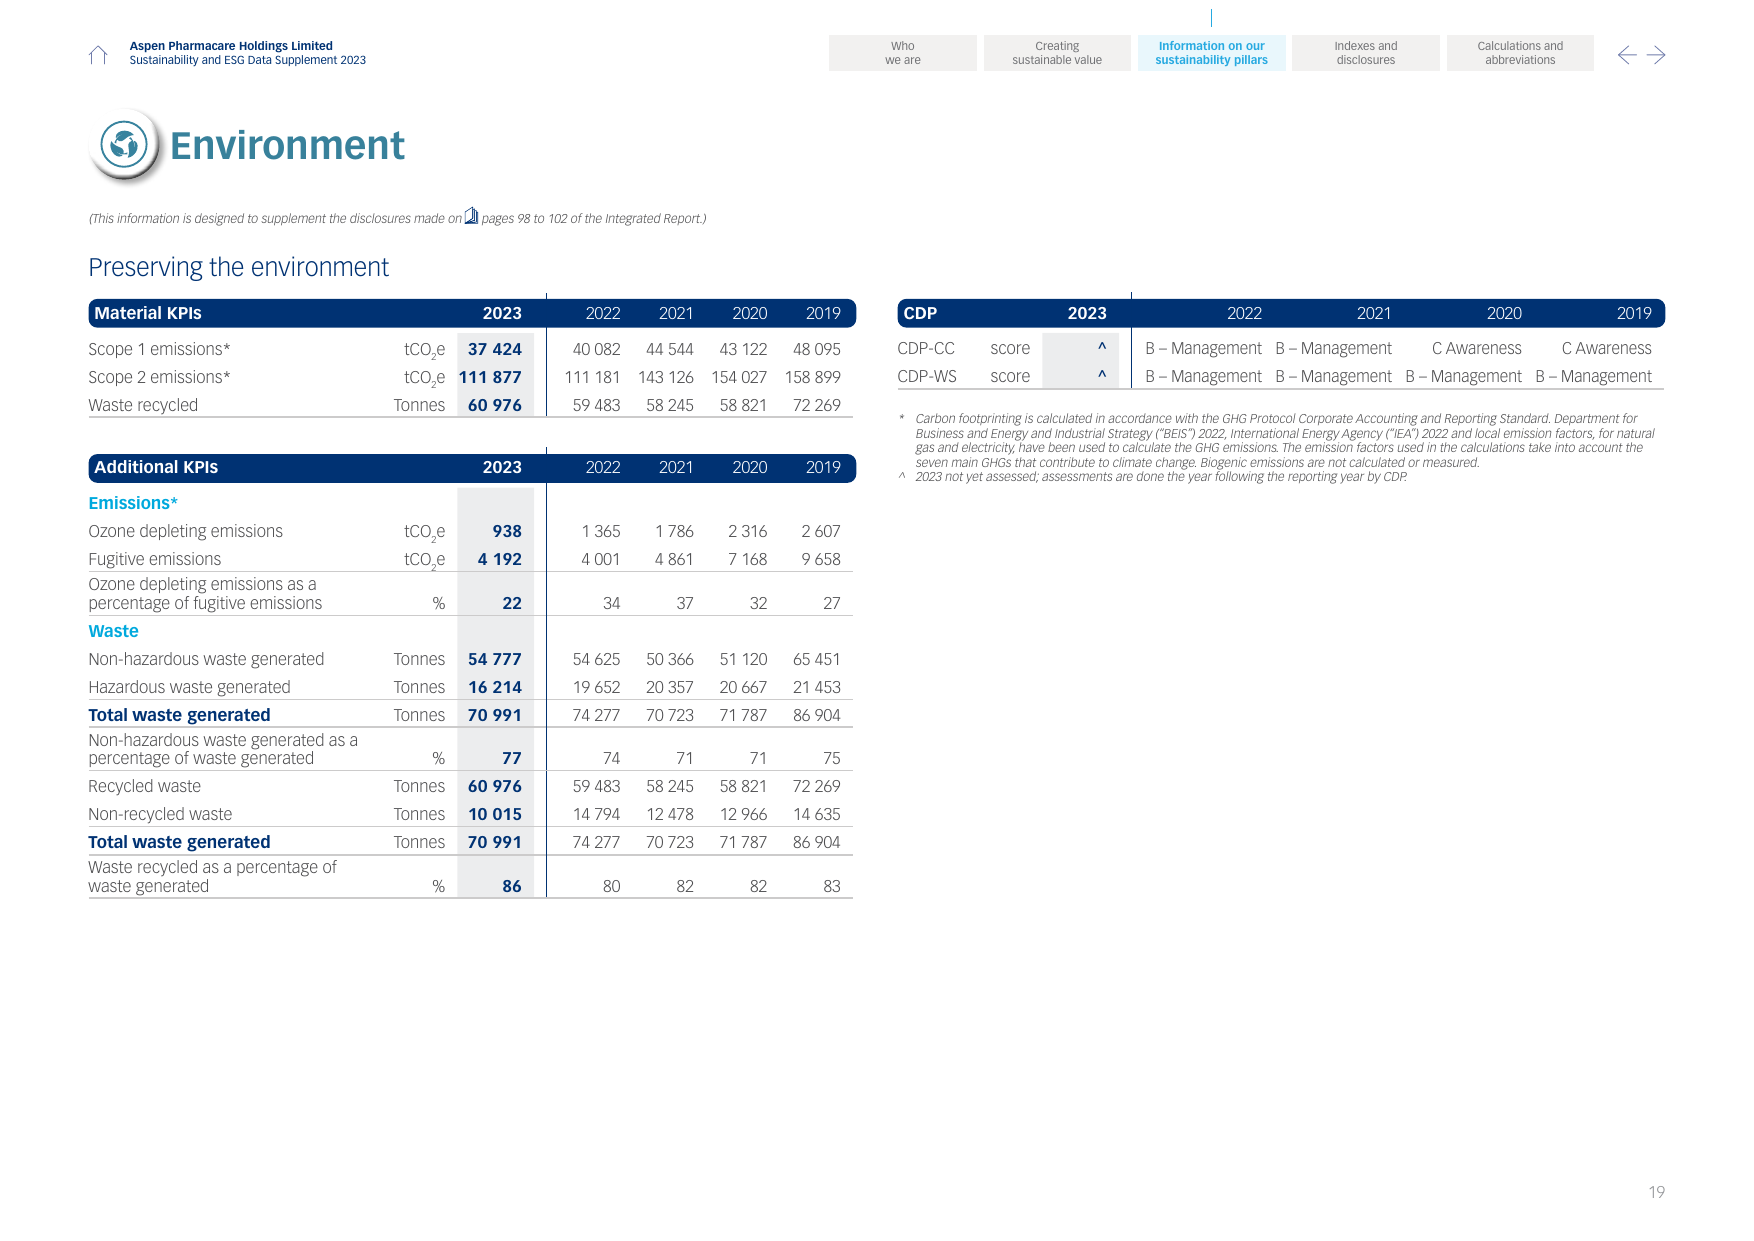The width and height of the screenshot is (1754, 1241).
Task: Click 'Aspen Pharmacare Holdings Limited' title
Action: (231, 46)
